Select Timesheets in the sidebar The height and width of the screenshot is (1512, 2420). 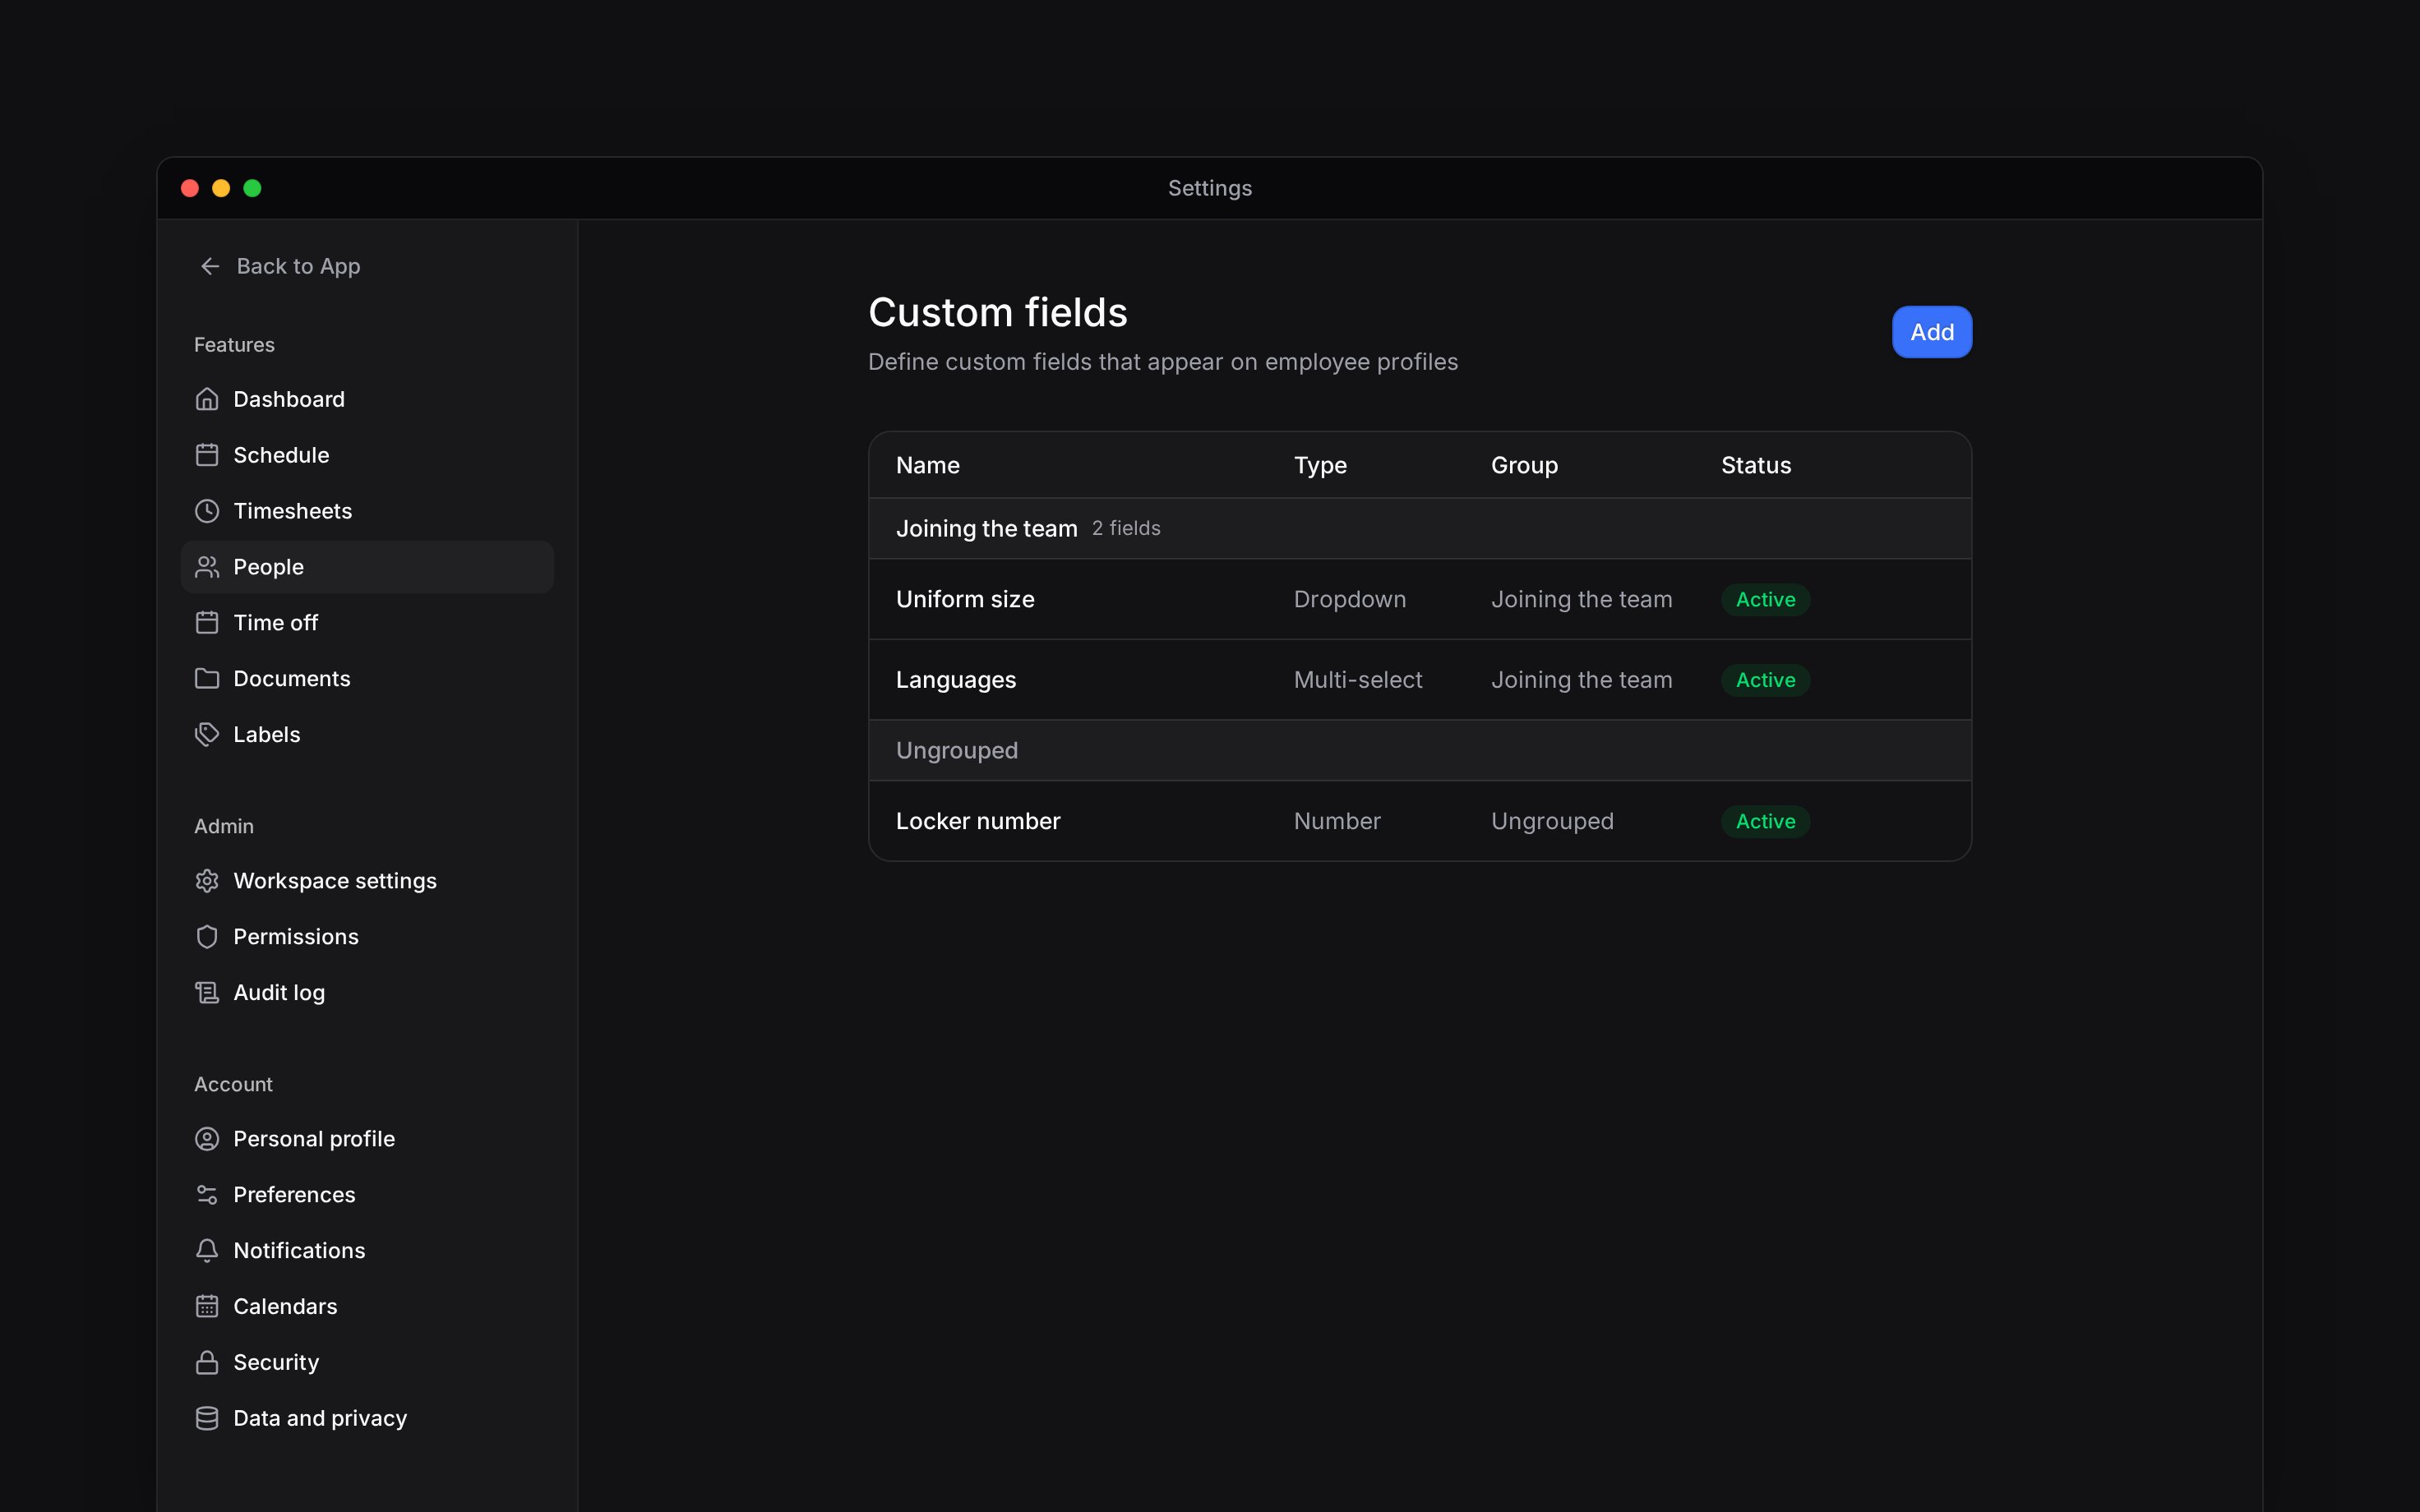click(x=367, y=511)
